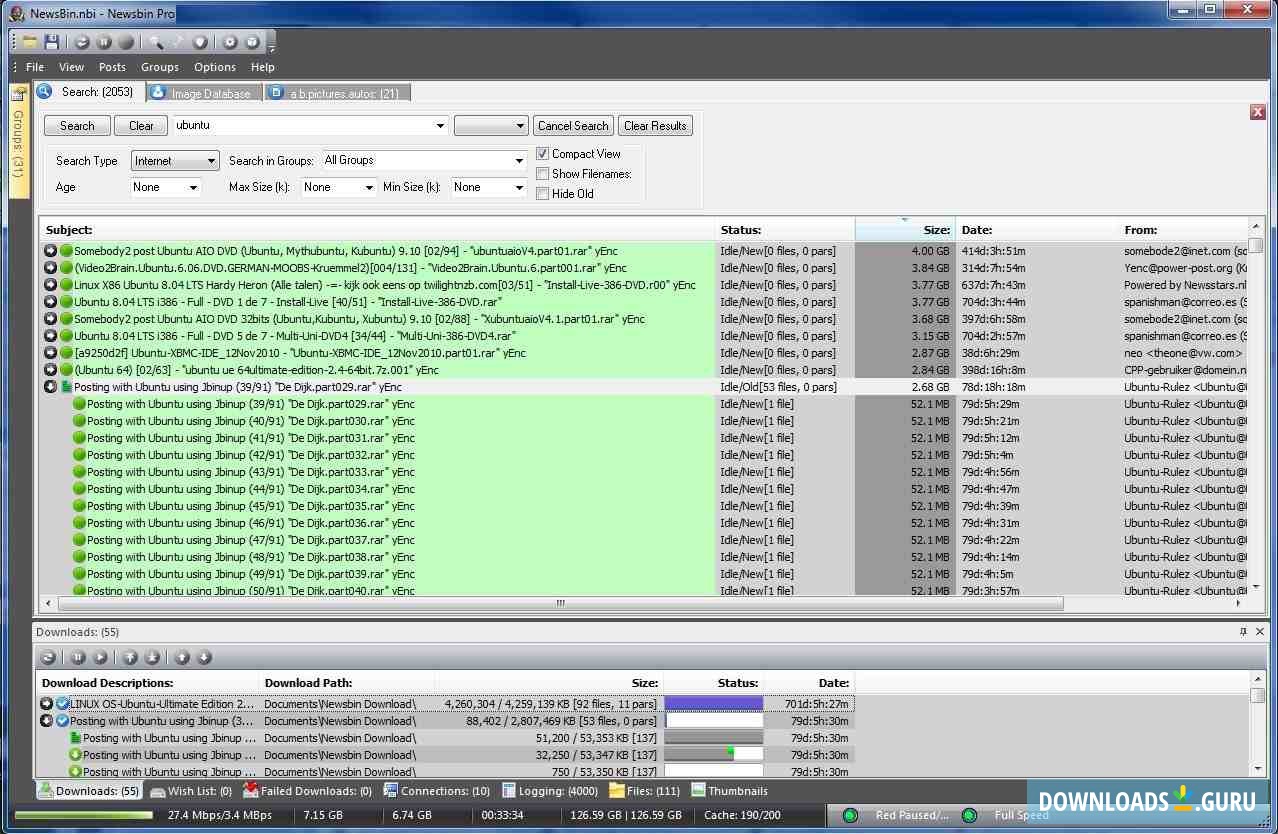Click the gear options icon in main toolbar

tap(230, 42)
